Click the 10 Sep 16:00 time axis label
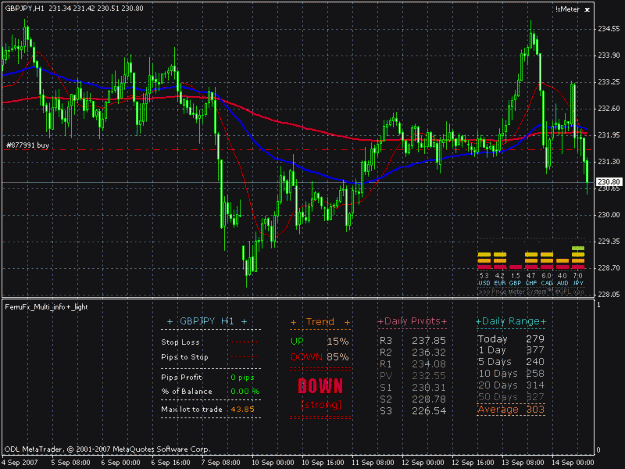Viewport: 625px width, 469px height. click(x=322, y=463)
